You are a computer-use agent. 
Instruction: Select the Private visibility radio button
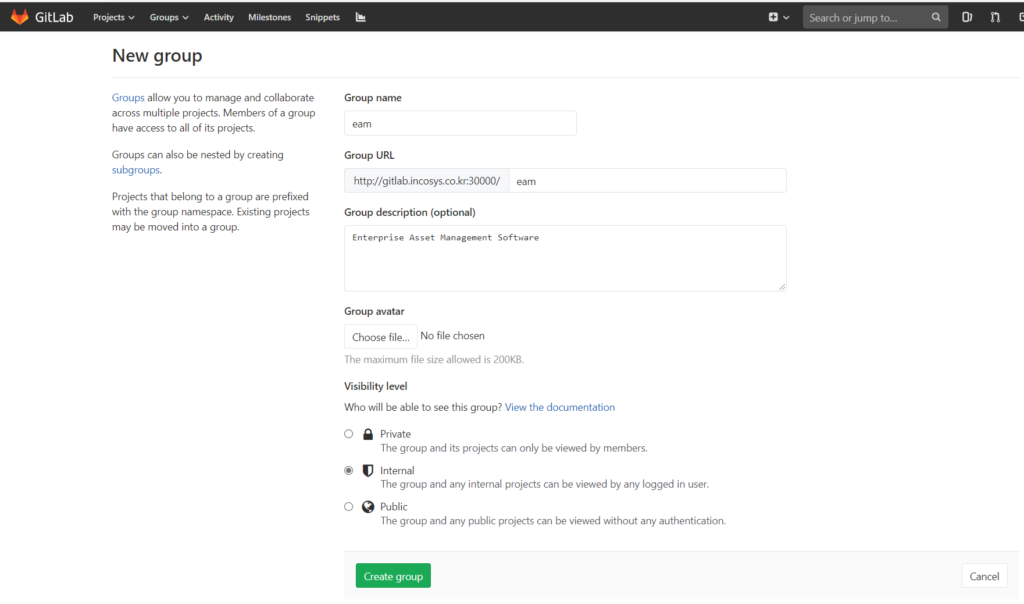[x=349, y=434]
